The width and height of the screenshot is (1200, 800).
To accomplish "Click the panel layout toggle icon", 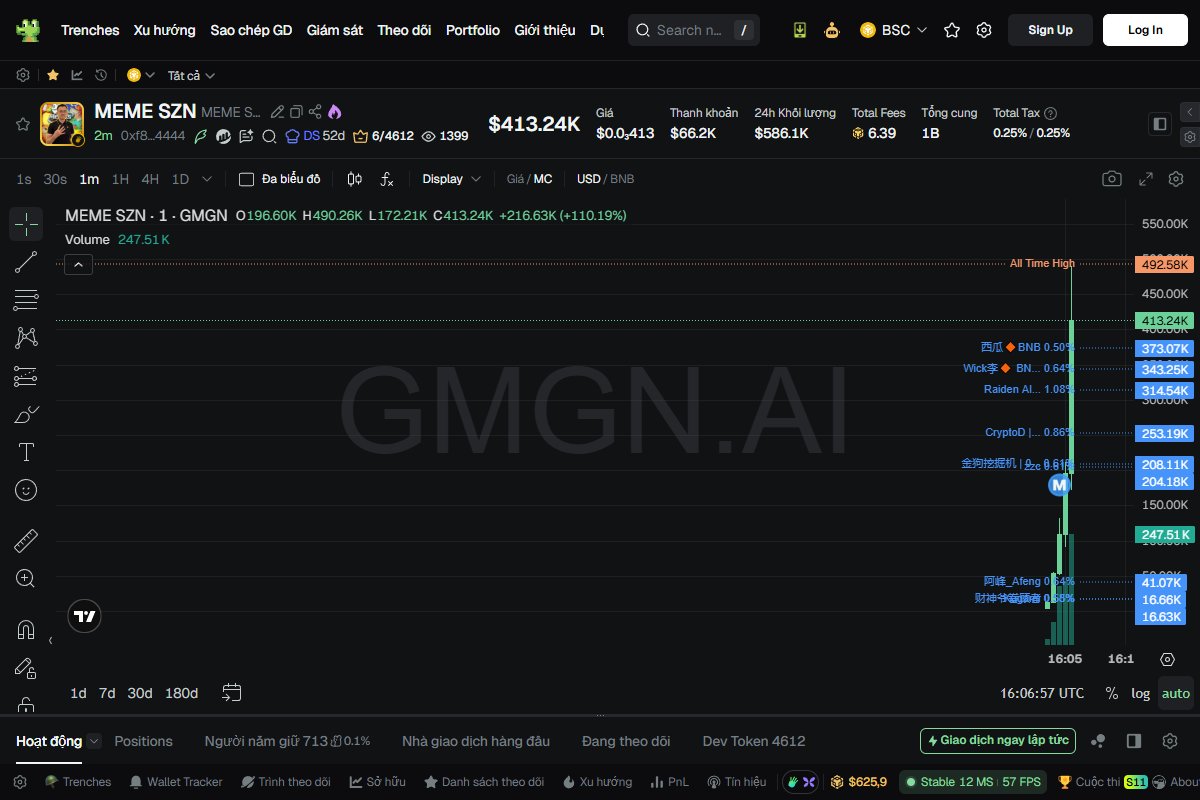I will pyautogui.click(x=1160, y=124).
